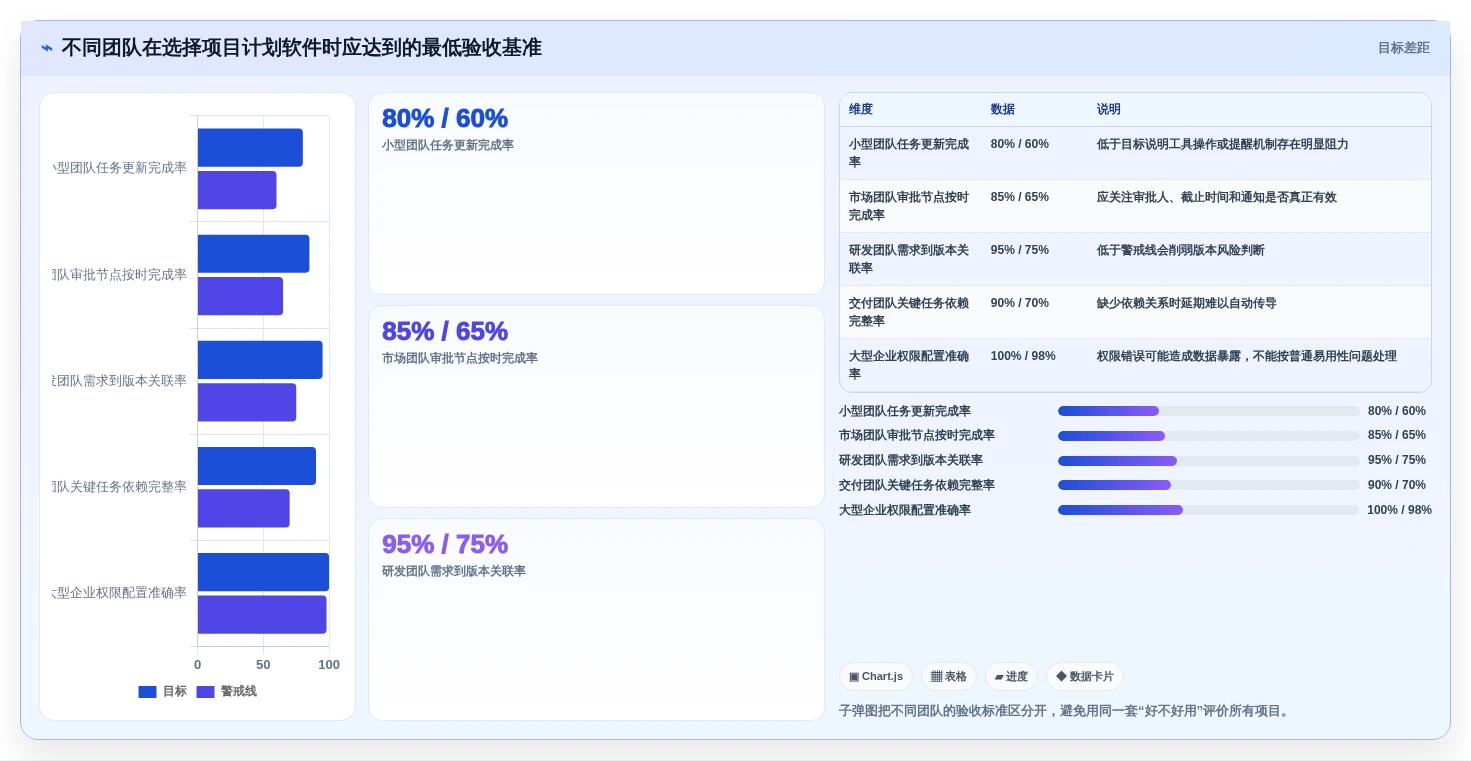Image resolution: width=1471 pixels, height=761 pixels.
Task: Click the 进度 tag chip
Action: [x=1011, y=677]
